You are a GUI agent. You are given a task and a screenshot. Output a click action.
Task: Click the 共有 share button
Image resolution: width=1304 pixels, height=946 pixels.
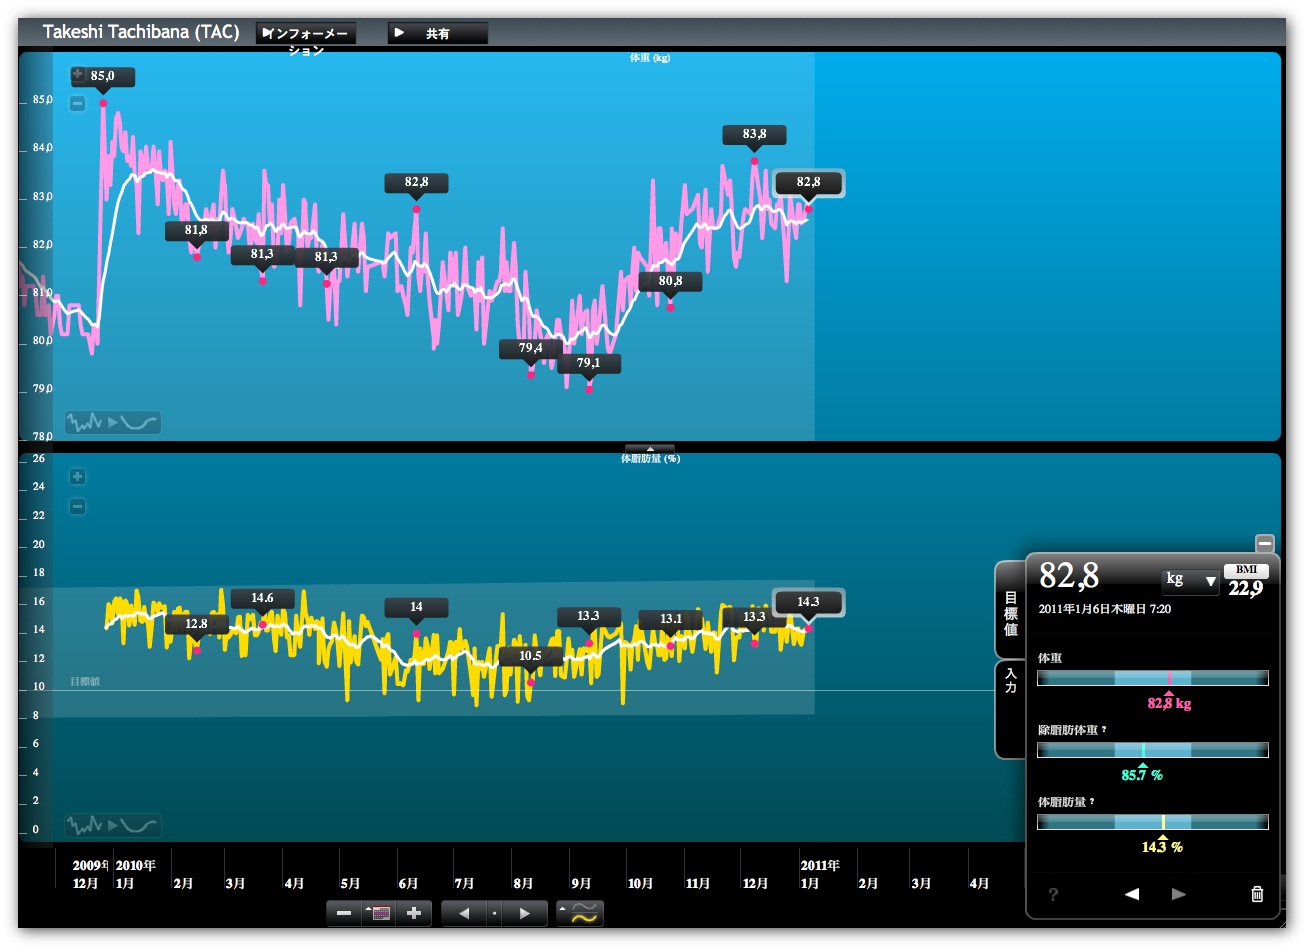pyautogui.click(x=437, y=34)
